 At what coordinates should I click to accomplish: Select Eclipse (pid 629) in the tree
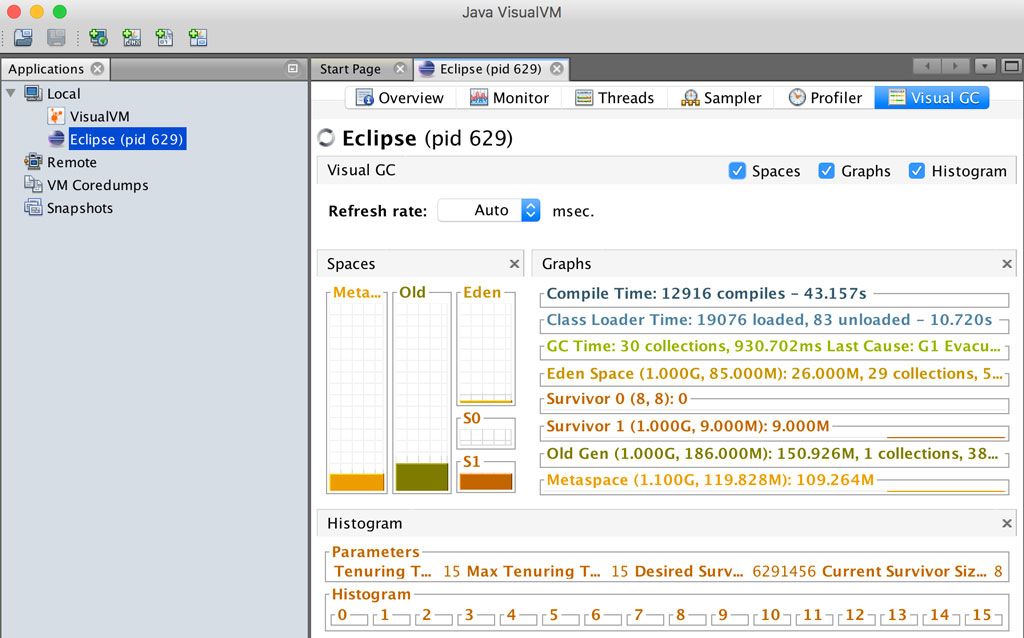[x=127, y=139]
